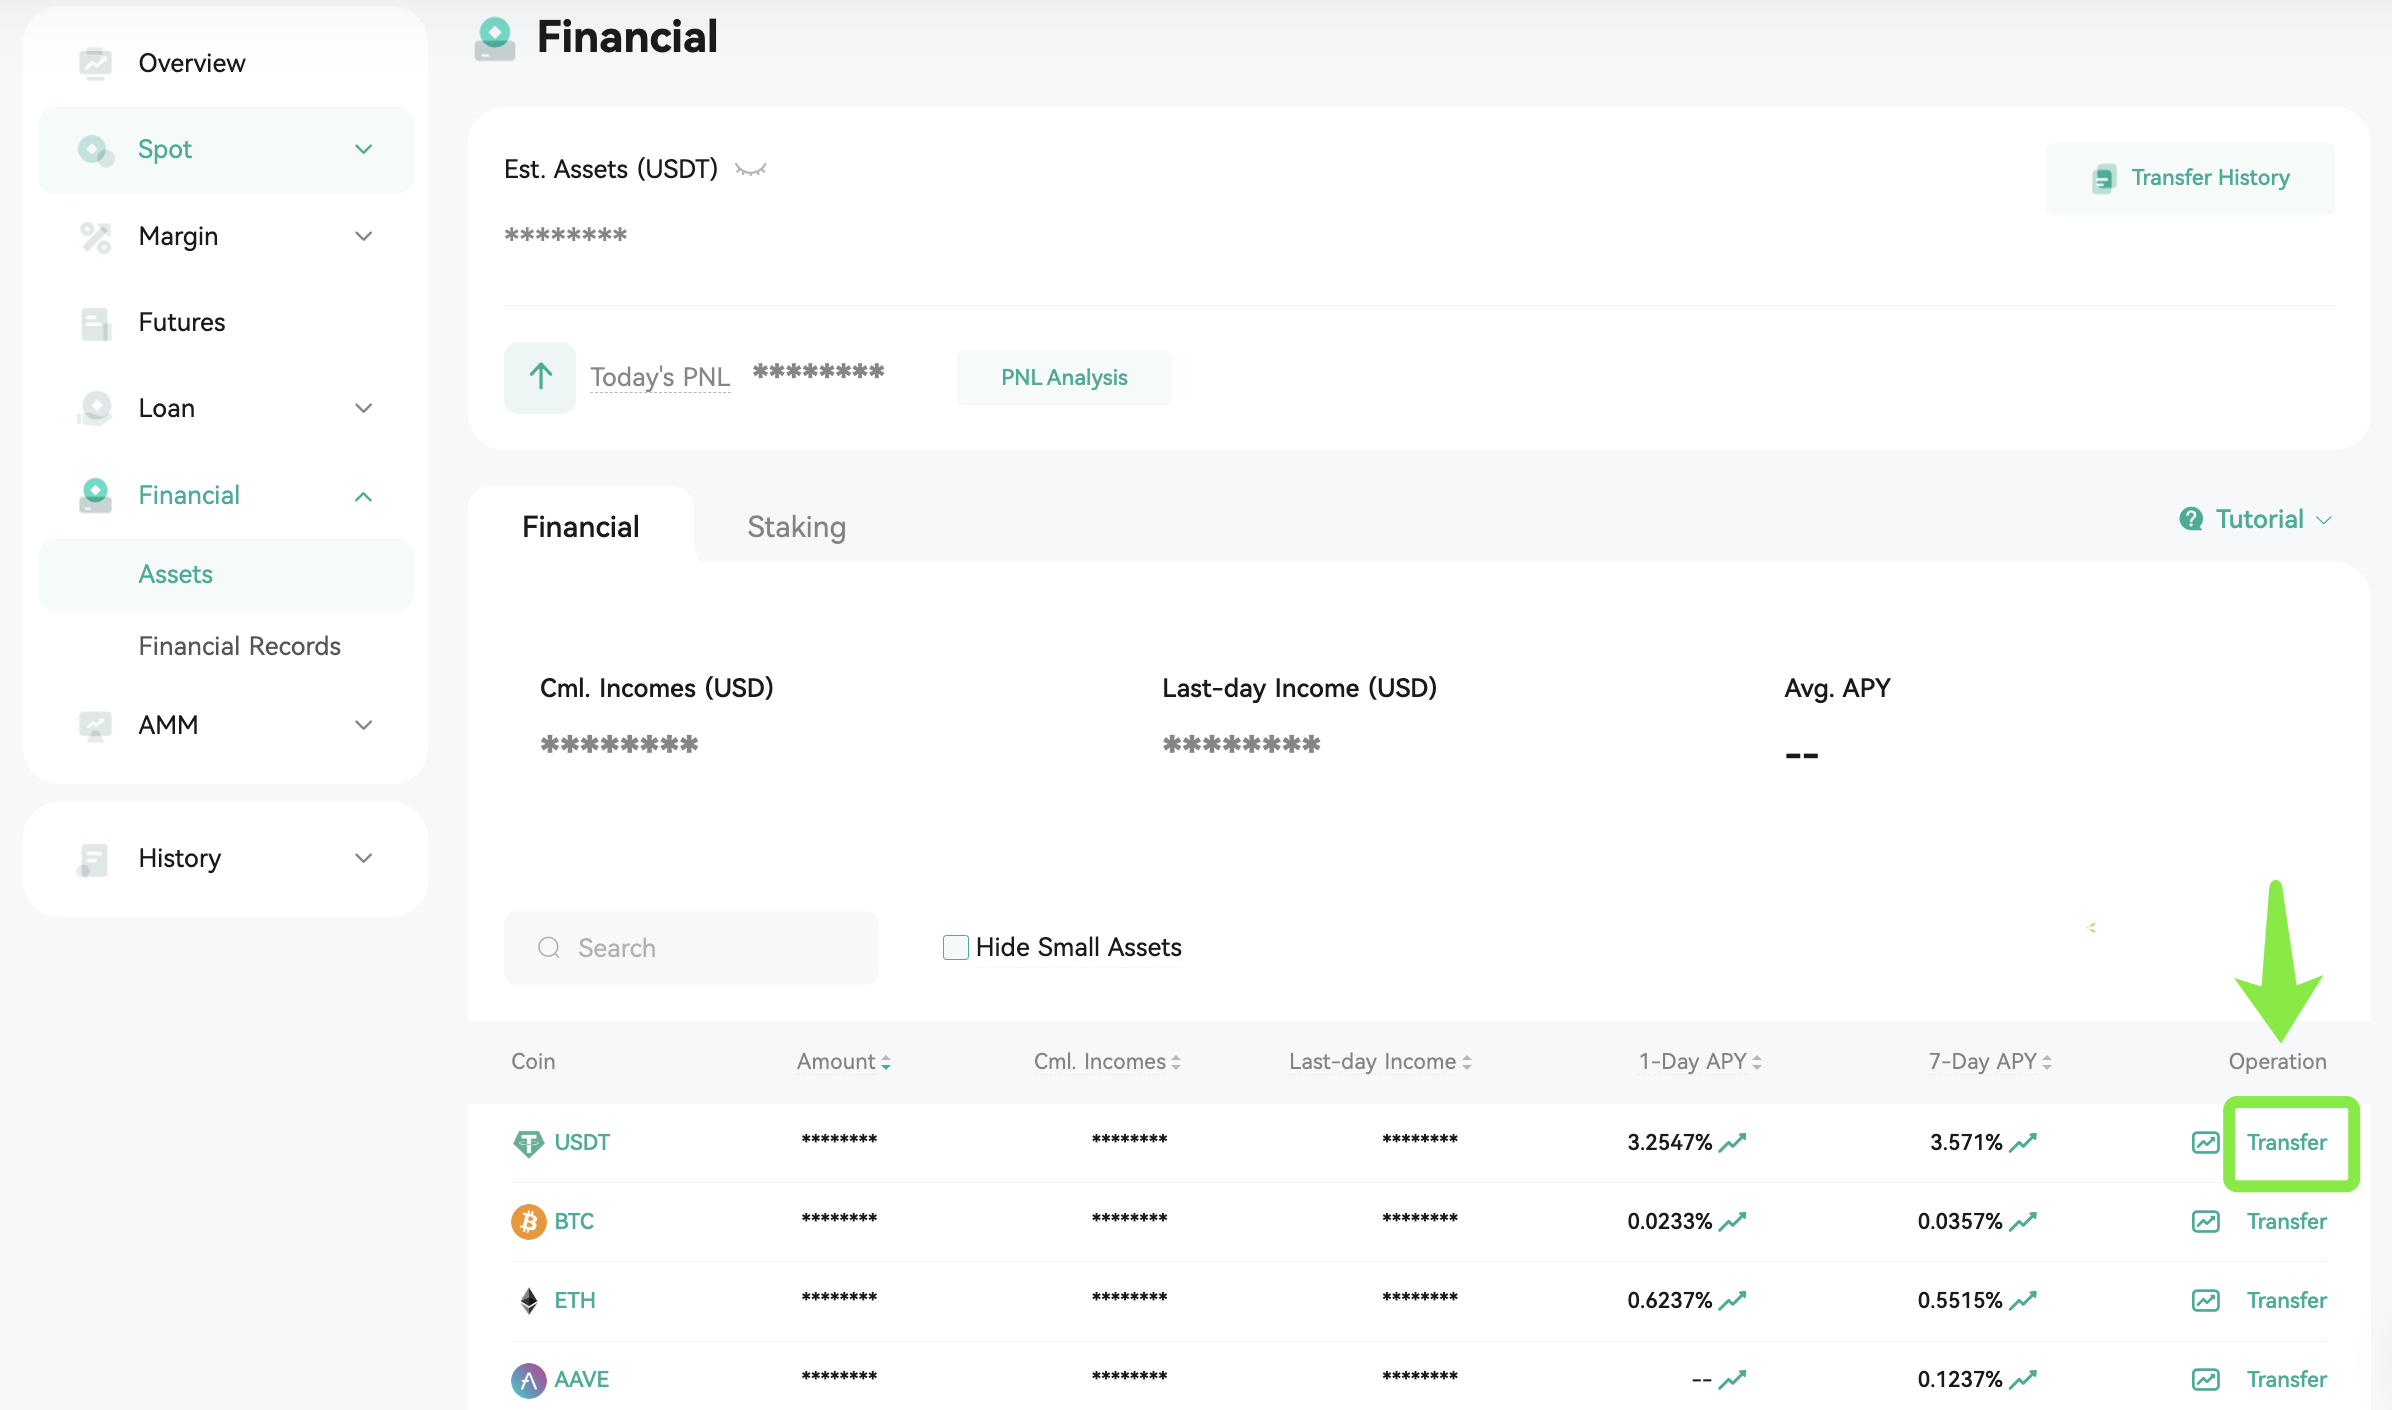
Task: Open the ETH APY chart icon
Action: point(2205,1300)
